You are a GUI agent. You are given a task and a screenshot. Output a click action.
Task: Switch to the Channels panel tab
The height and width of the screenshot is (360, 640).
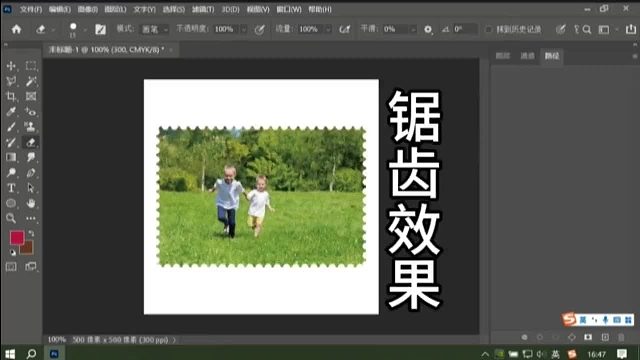(x=527, y=56)
